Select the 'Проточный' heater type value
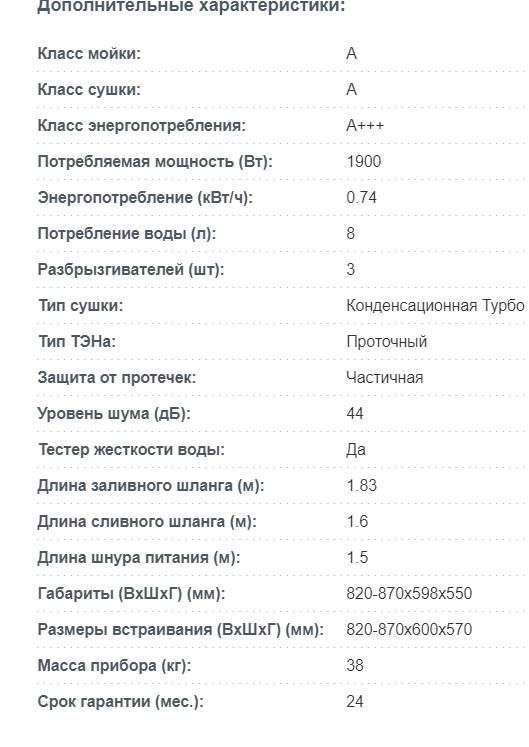The height and width of the screenshot is (747, 529). point(387,342)
